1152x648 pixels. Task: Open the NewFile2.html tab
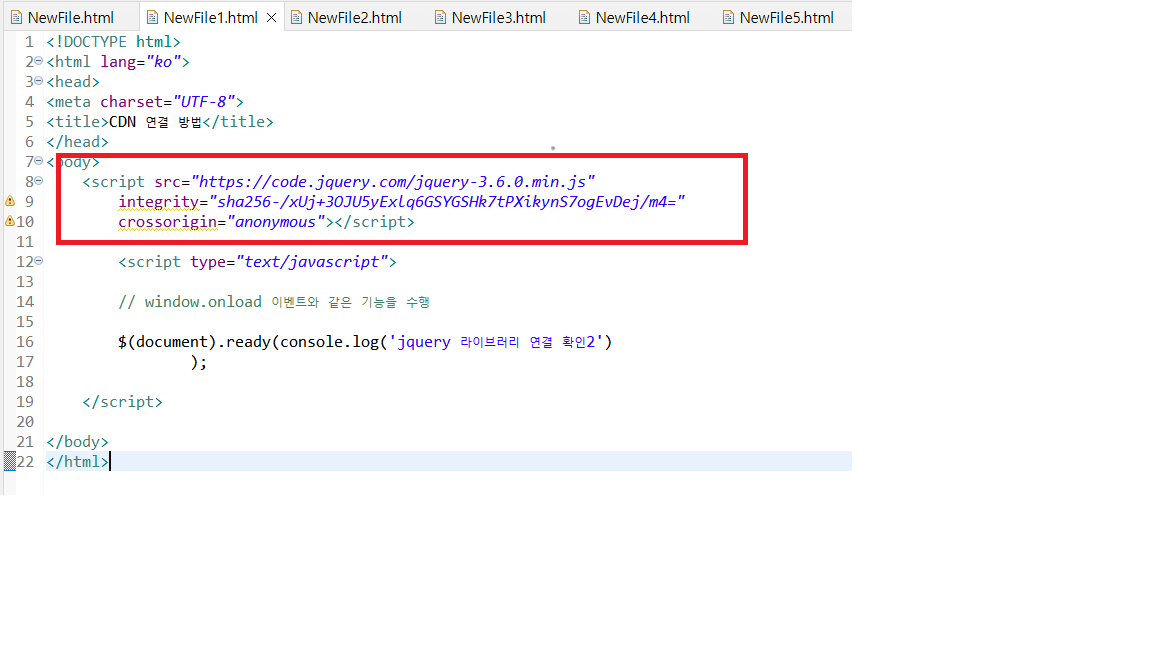[354, 18]
